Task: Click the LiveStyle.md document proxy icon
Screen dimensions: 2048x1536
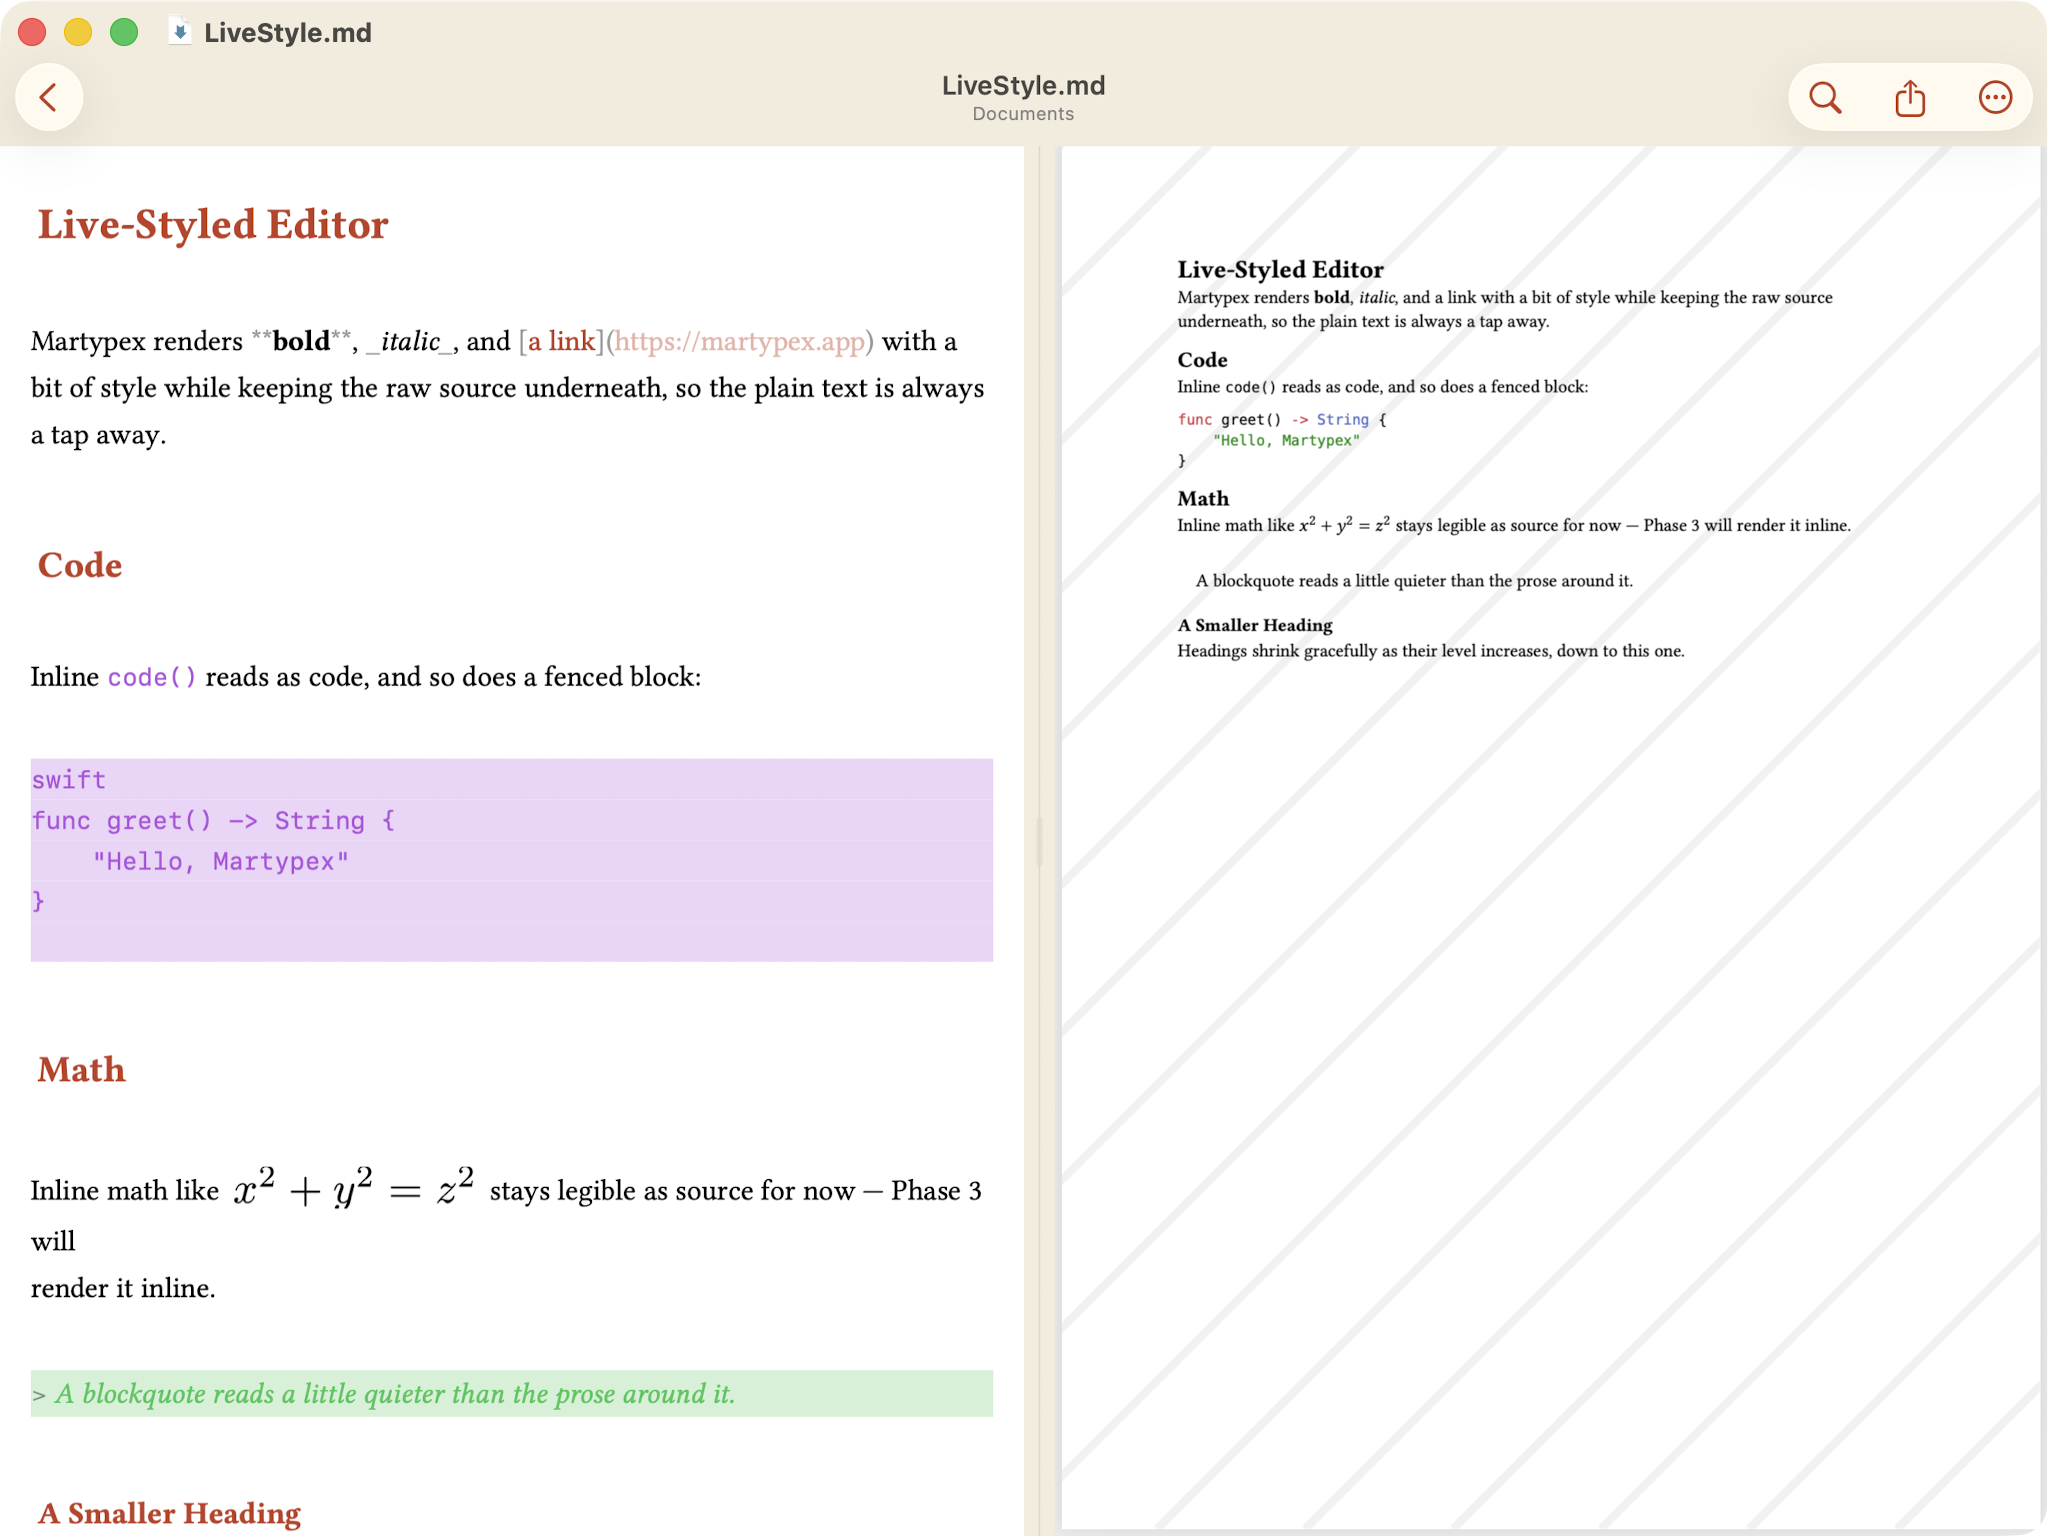Action: click(x=180, y=32)
